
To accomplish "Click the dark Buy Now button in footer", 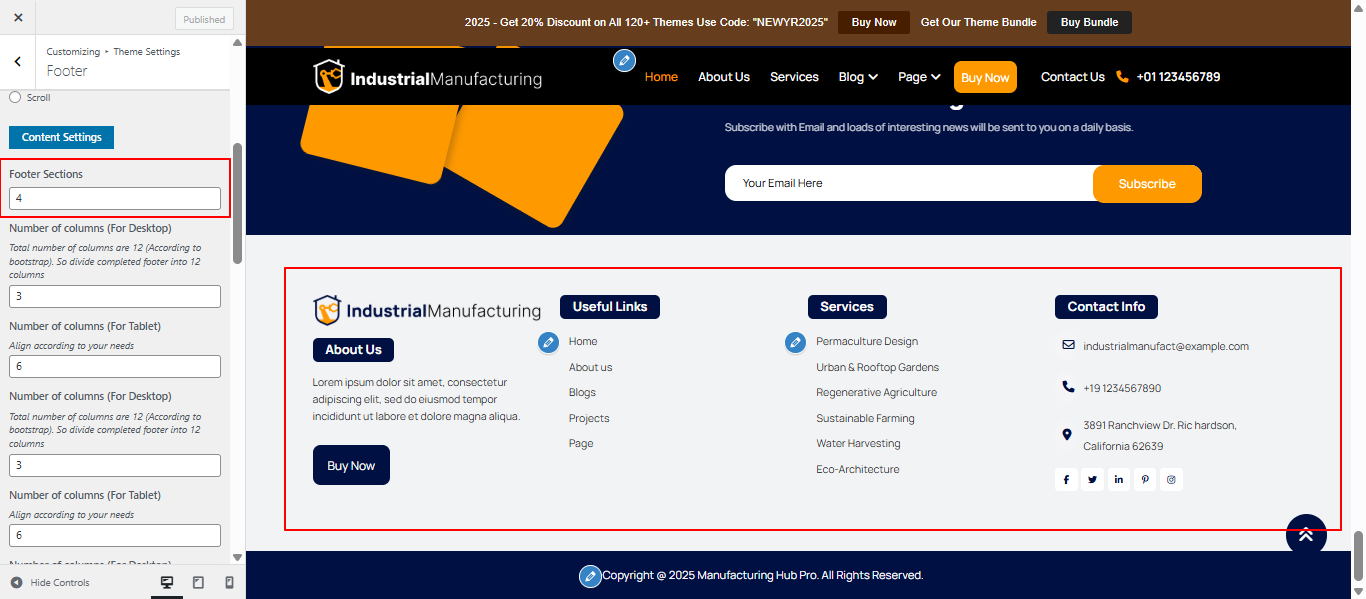I will 351,465.
